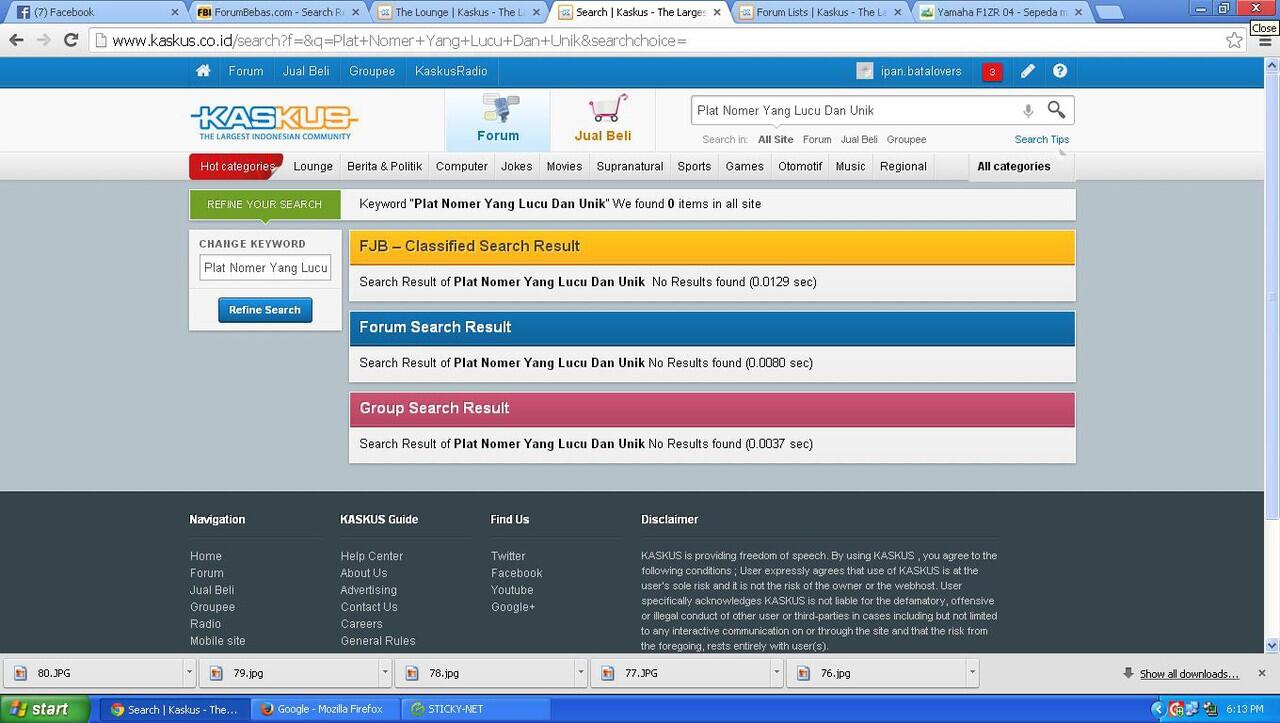Switch to The Lounge Kaskus tab

pos(458,12)
